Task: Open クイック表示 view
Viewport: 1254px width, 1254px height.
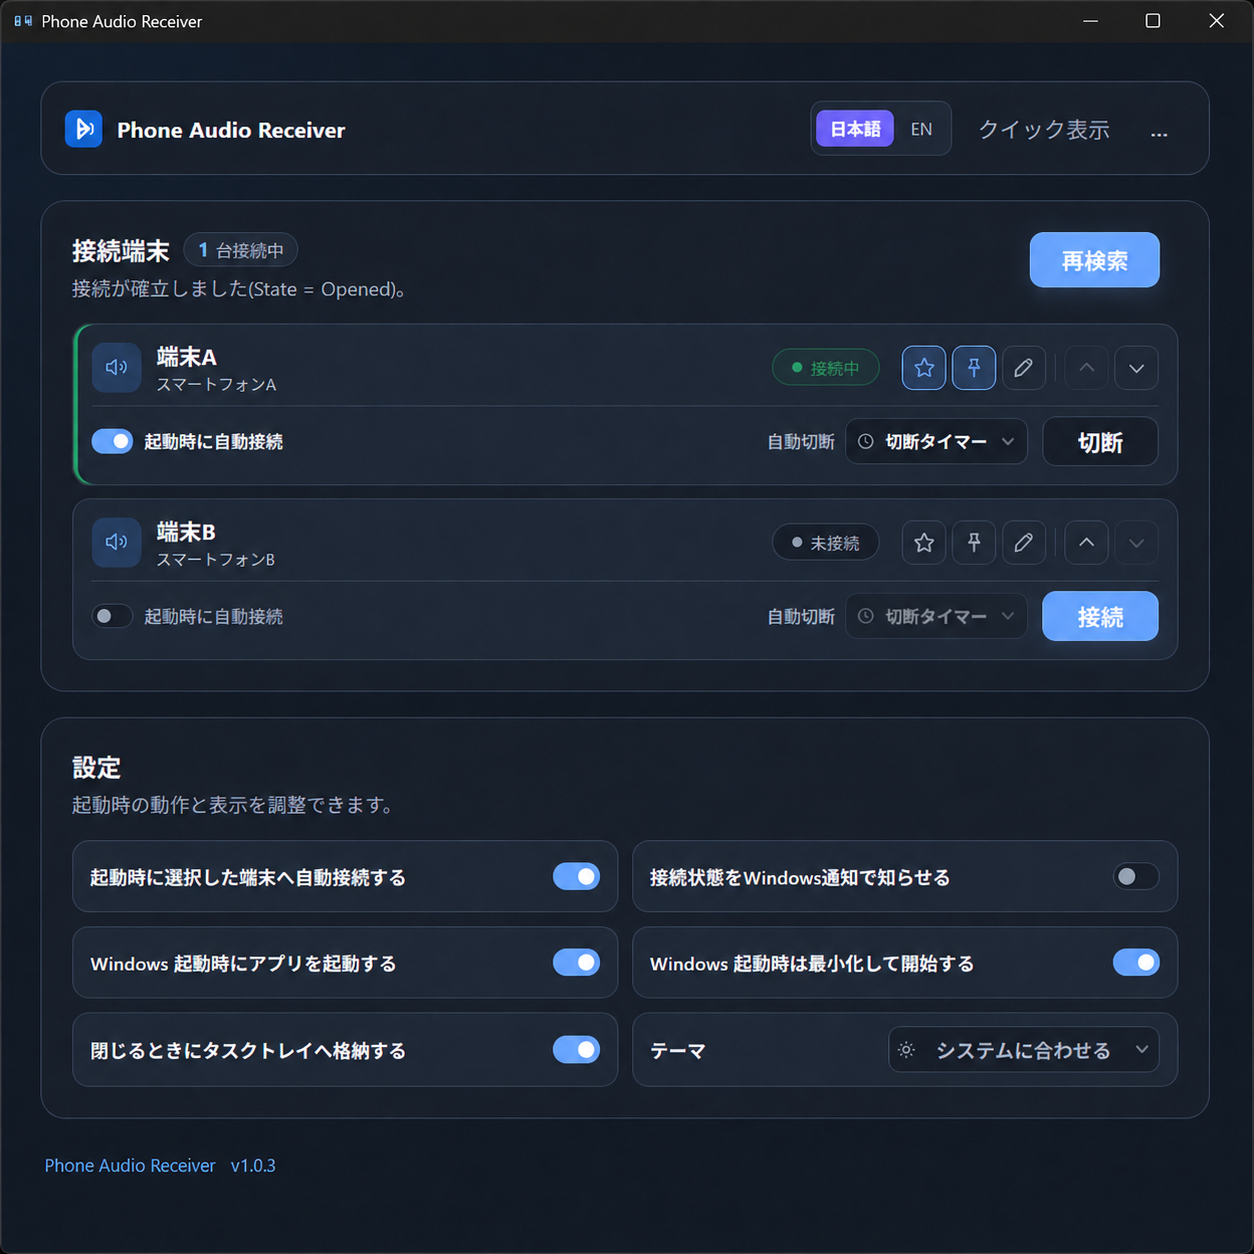Action: pyautogui.click(x=1044, y=130)
